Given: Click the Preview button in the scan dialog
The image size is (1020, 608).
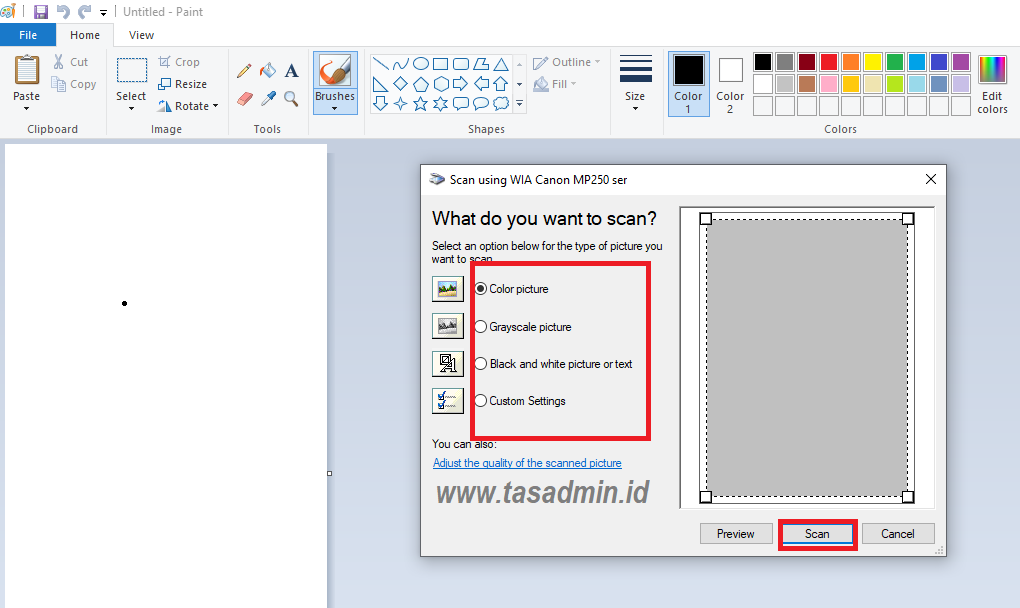Looking at the screenshot, I should (736, 534).
